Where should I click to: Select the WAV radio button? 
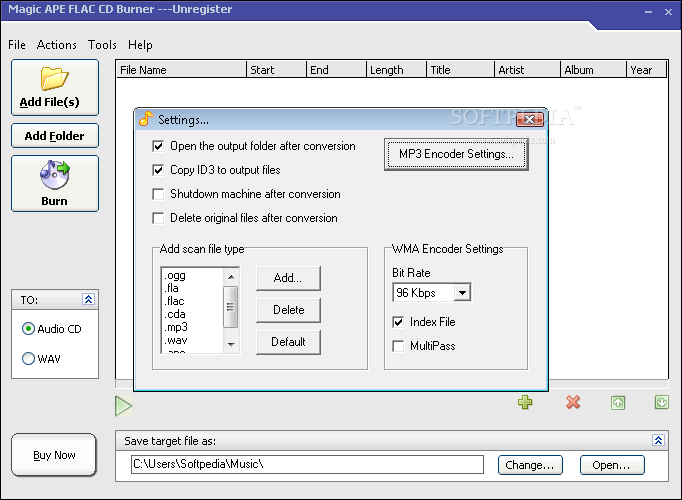point(28,358)
